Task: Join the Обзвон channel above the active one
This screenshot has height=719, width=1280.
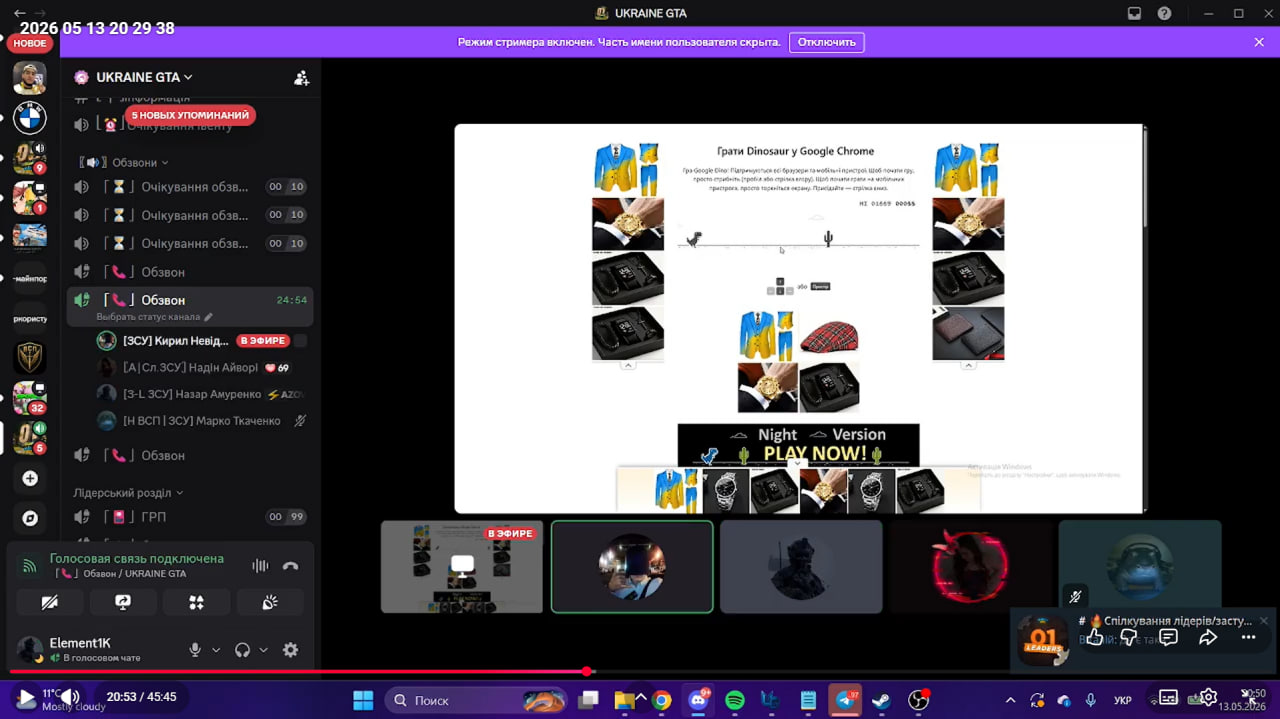Action: pyautogui.click(x=190, y=272)
